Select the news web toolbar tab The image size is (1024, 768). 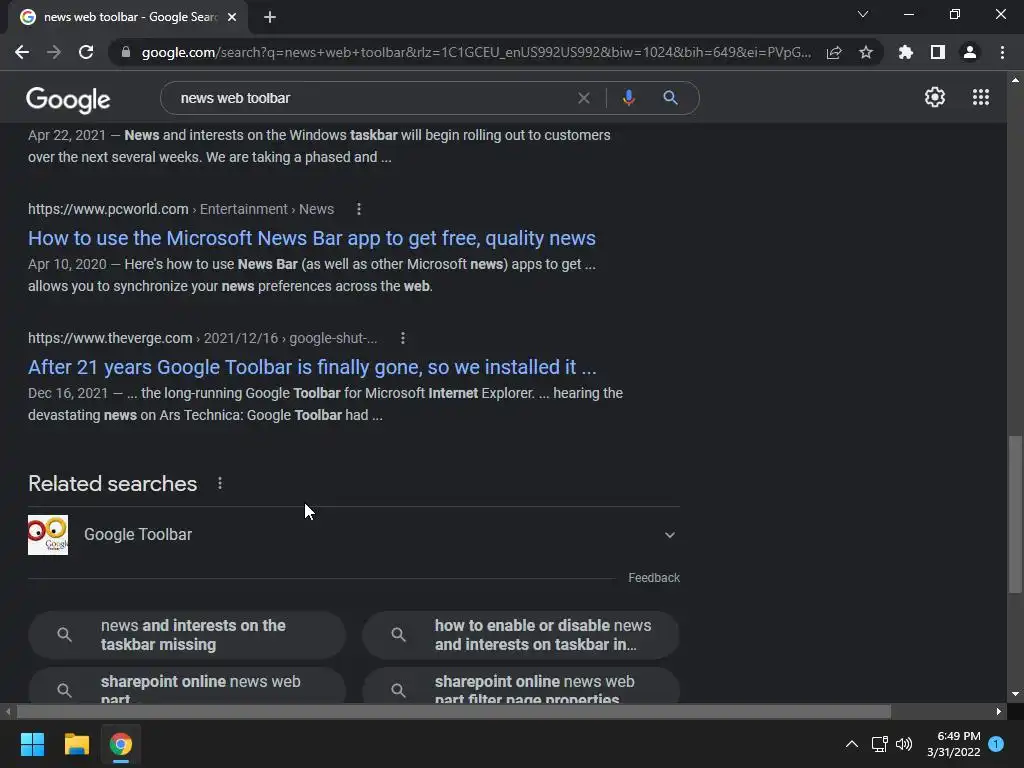click(127, 18)
